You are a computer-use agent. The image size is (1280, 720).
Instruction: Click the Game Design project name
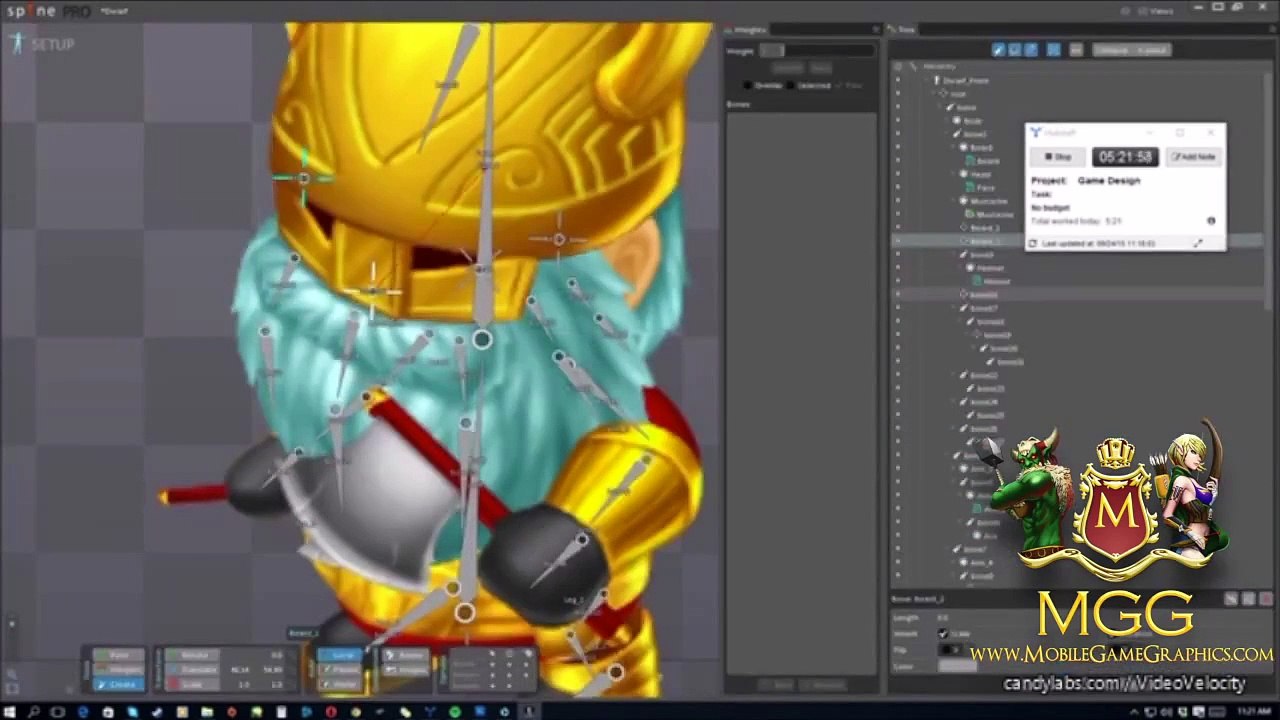coord(1109,181)
